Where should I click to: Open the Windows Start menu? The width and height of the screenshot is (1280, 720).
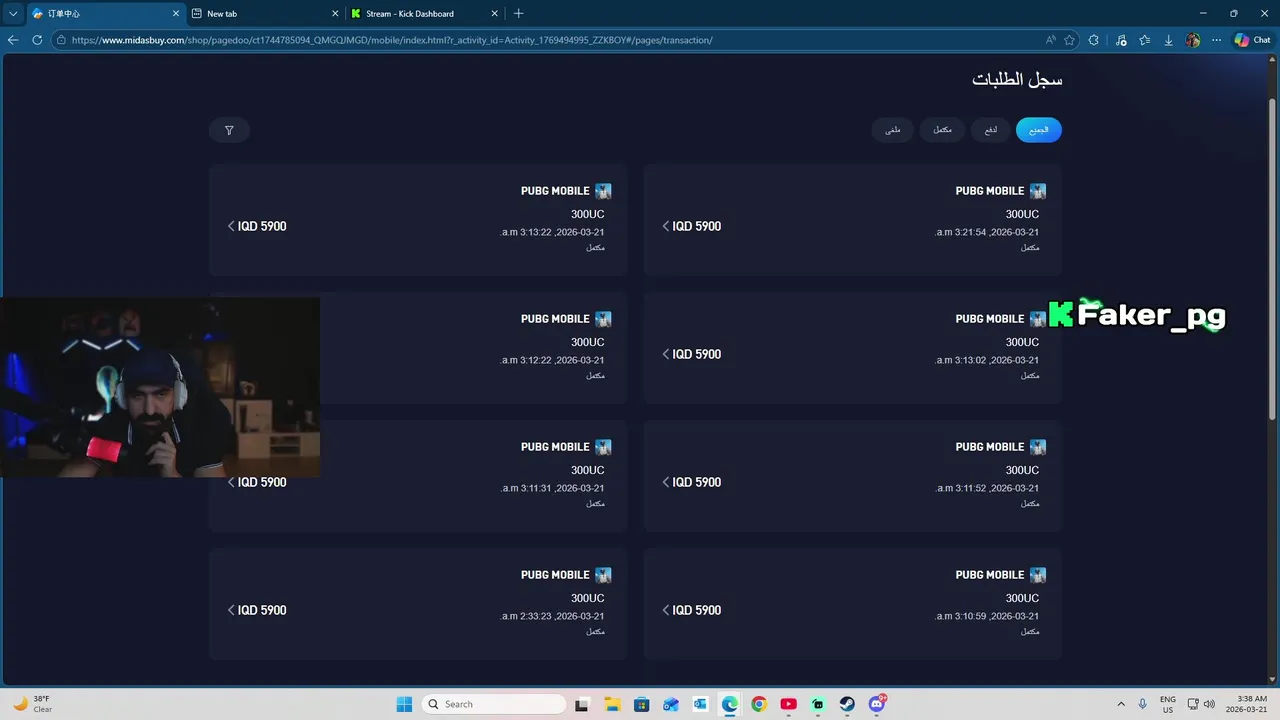404,704
